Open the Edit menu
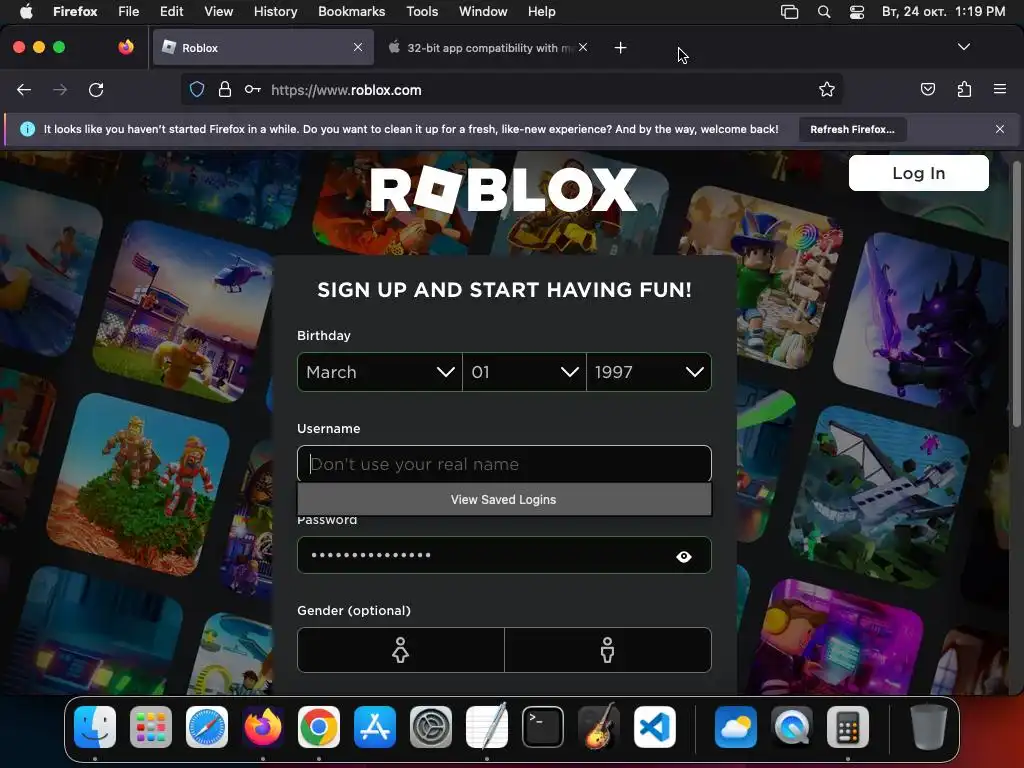The width and height of the screenshot is (1024, 768). point(171,11)
